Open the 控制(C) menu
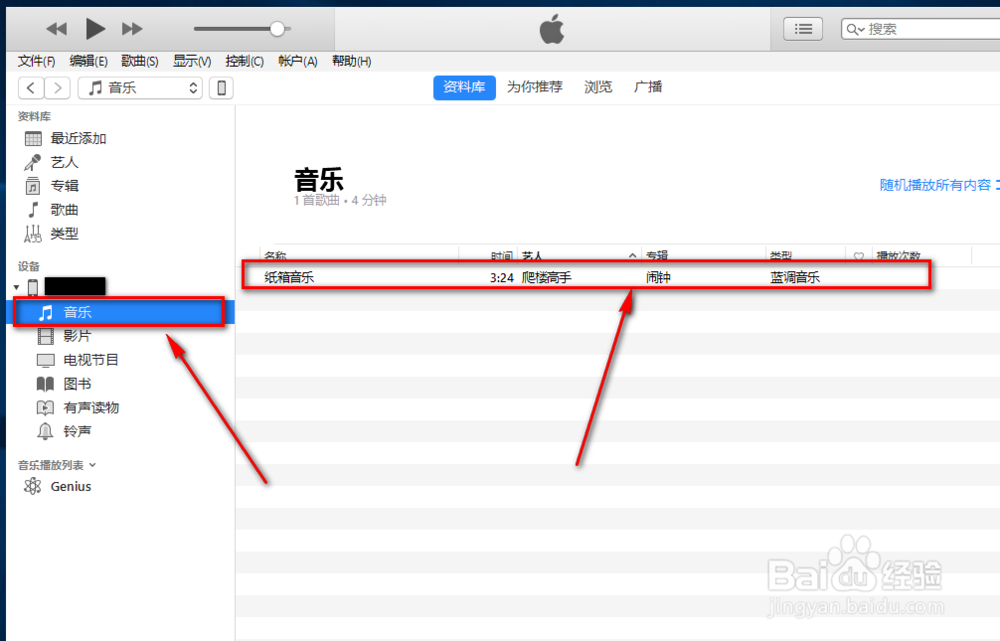Image resolution: width=1000 pixels, height=641 pixels. tap(244, 61)
